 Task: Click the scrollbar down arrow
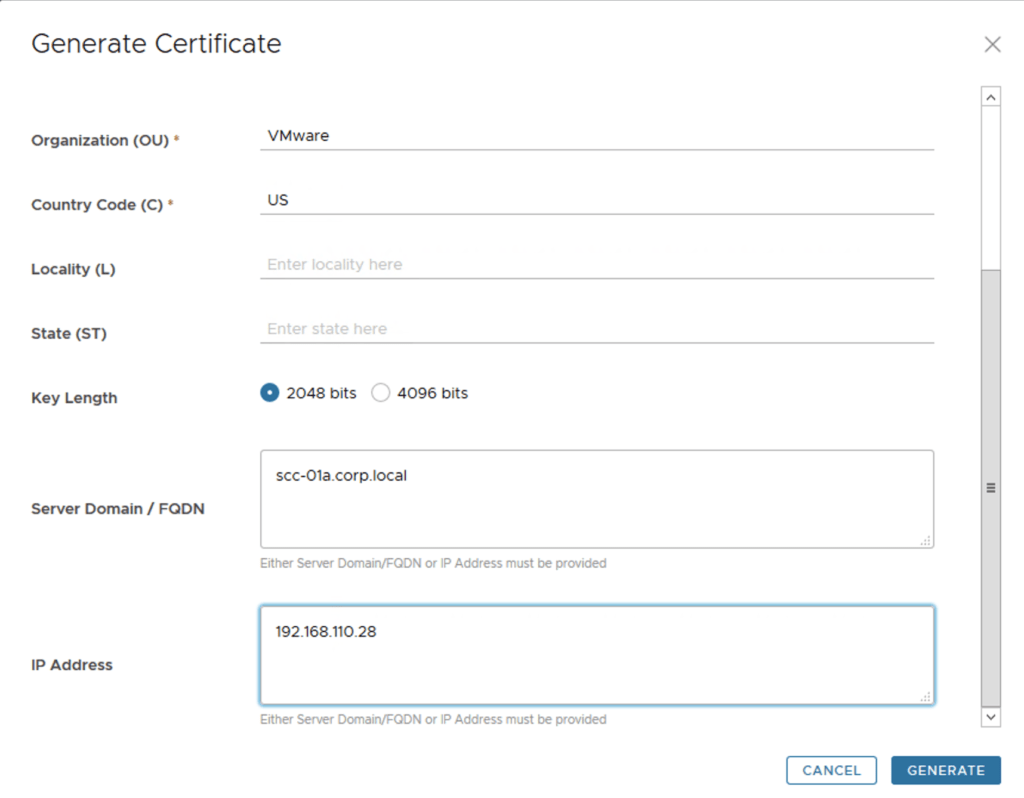991,716
